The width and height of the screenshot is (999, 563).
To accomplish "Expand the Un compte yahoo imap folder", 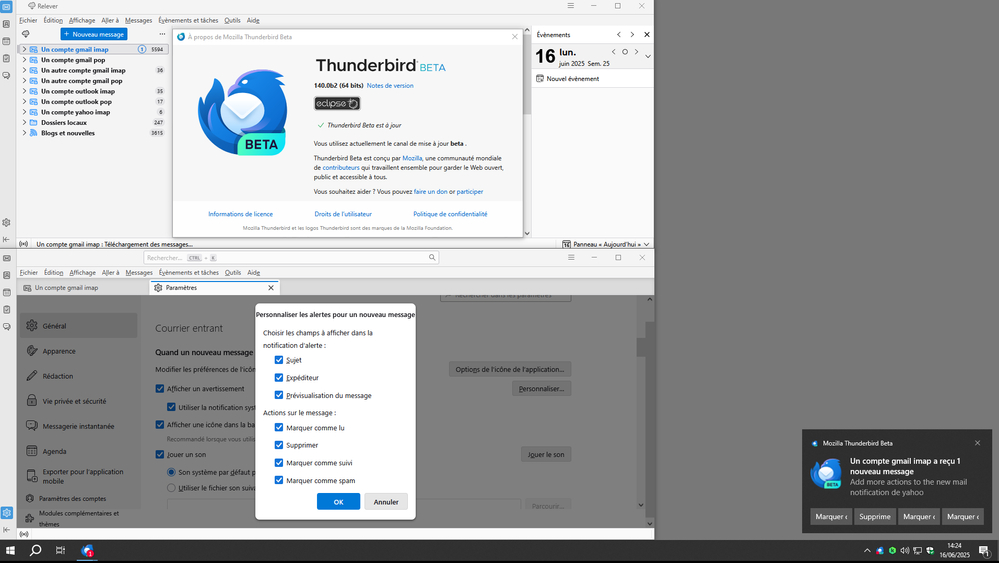I will (x=25, y=112).
